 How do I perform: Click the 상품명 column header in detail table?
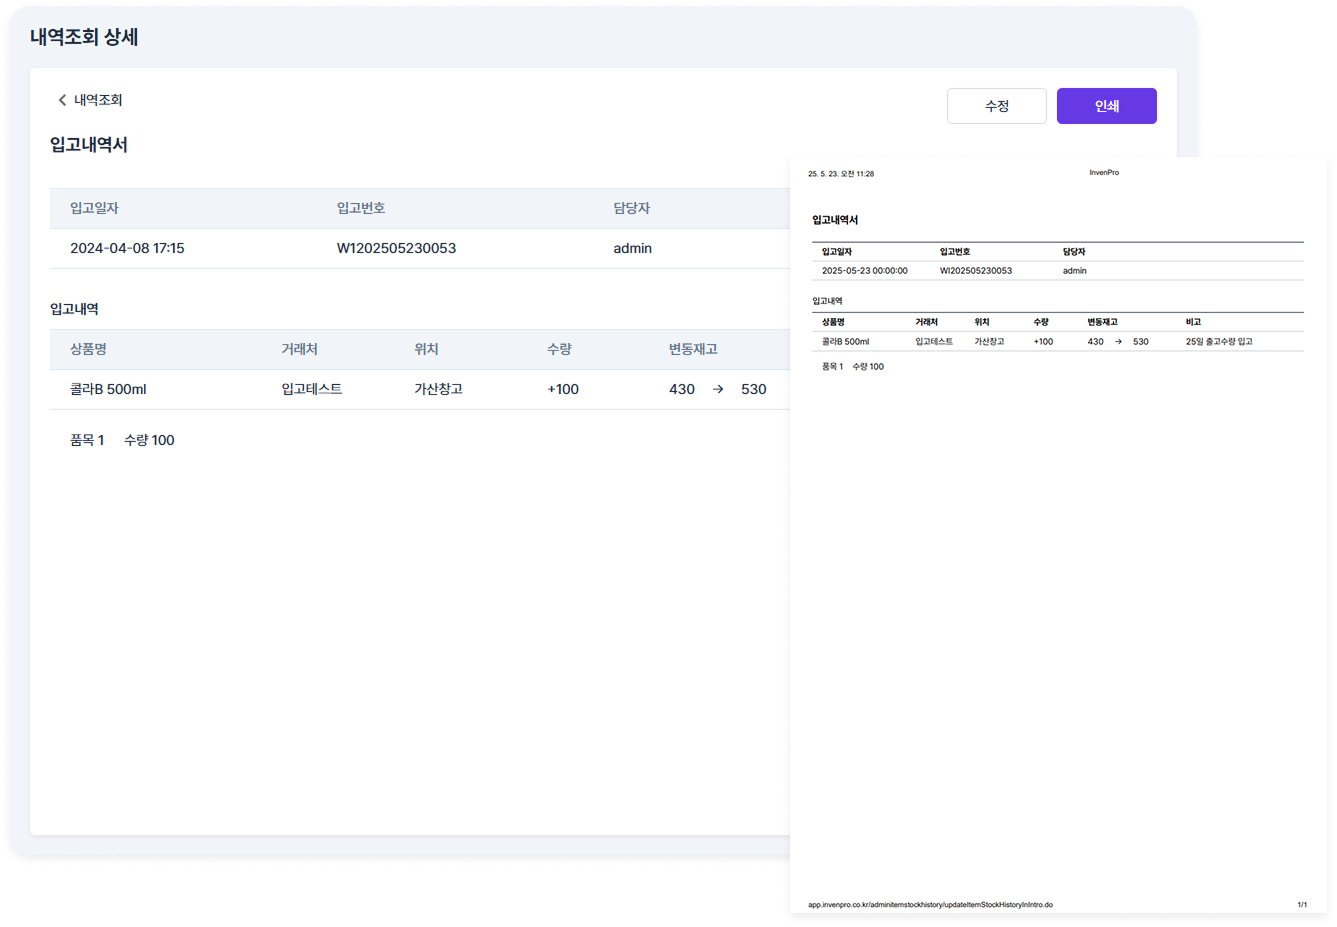[88, 349]
